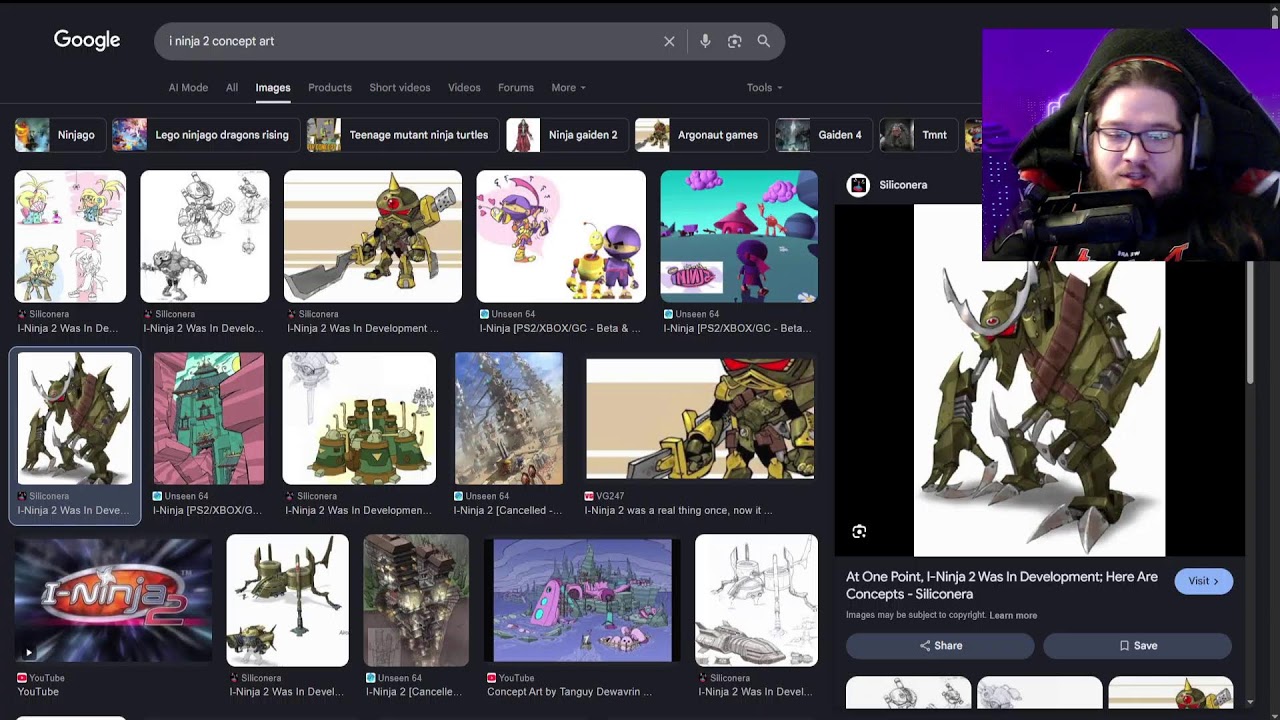Image resolution: width=1280 pixels, height=720 pixels.
Task: Submit search with magnifying glass icon
Action: (764, 41)
